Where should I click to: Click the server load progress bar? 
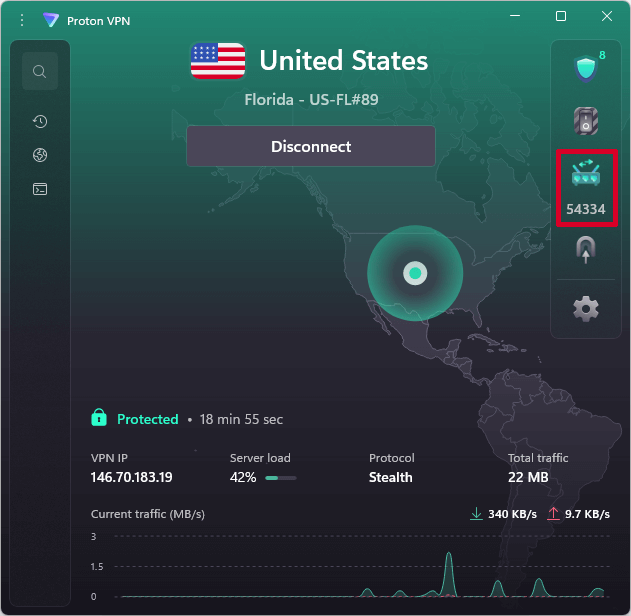[281, 478]
